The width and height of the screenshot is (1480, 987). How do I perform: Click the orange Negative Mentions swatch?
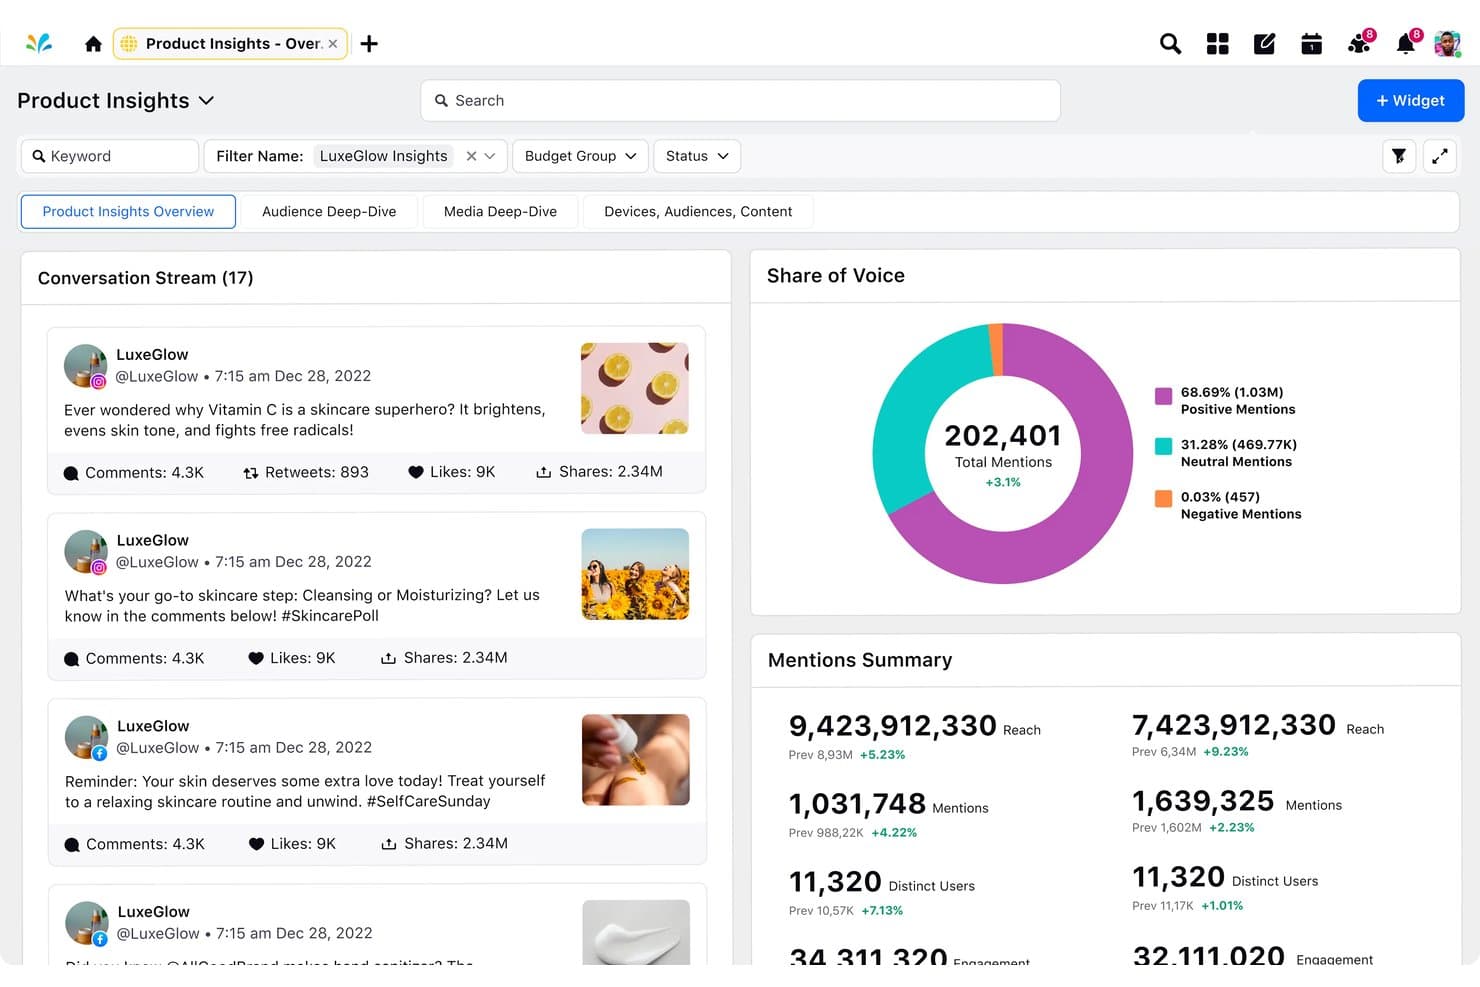tap(1163, 499)
